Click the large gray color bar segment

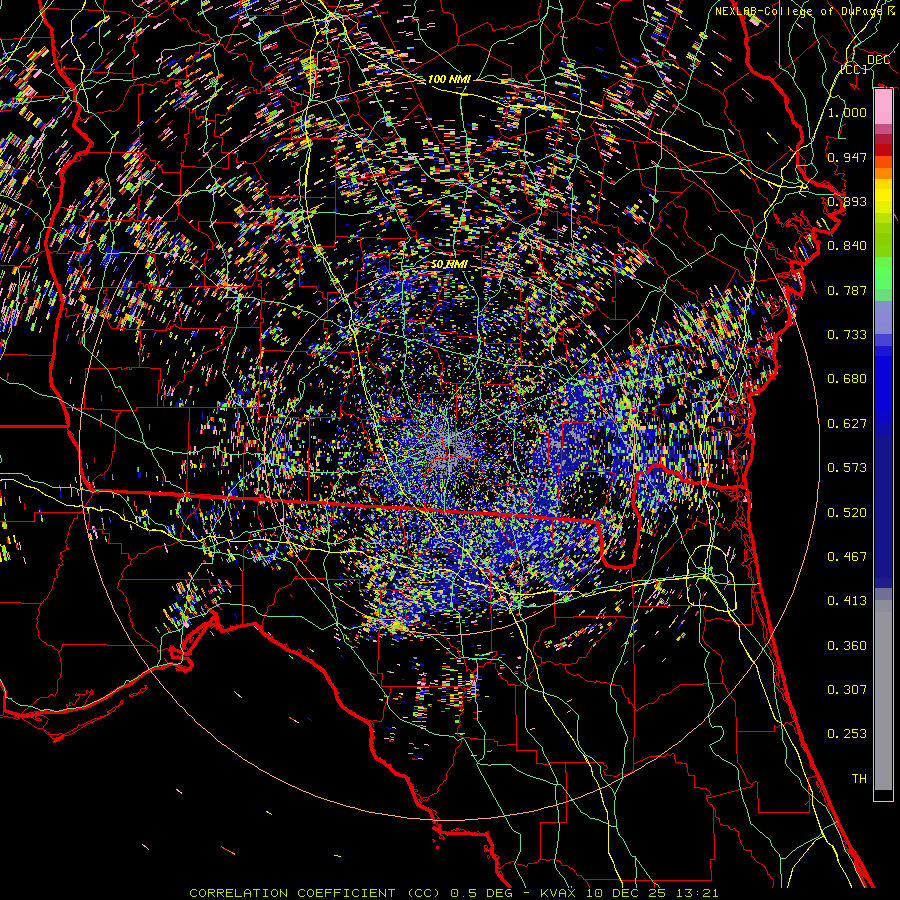click(x=883, y=695)
